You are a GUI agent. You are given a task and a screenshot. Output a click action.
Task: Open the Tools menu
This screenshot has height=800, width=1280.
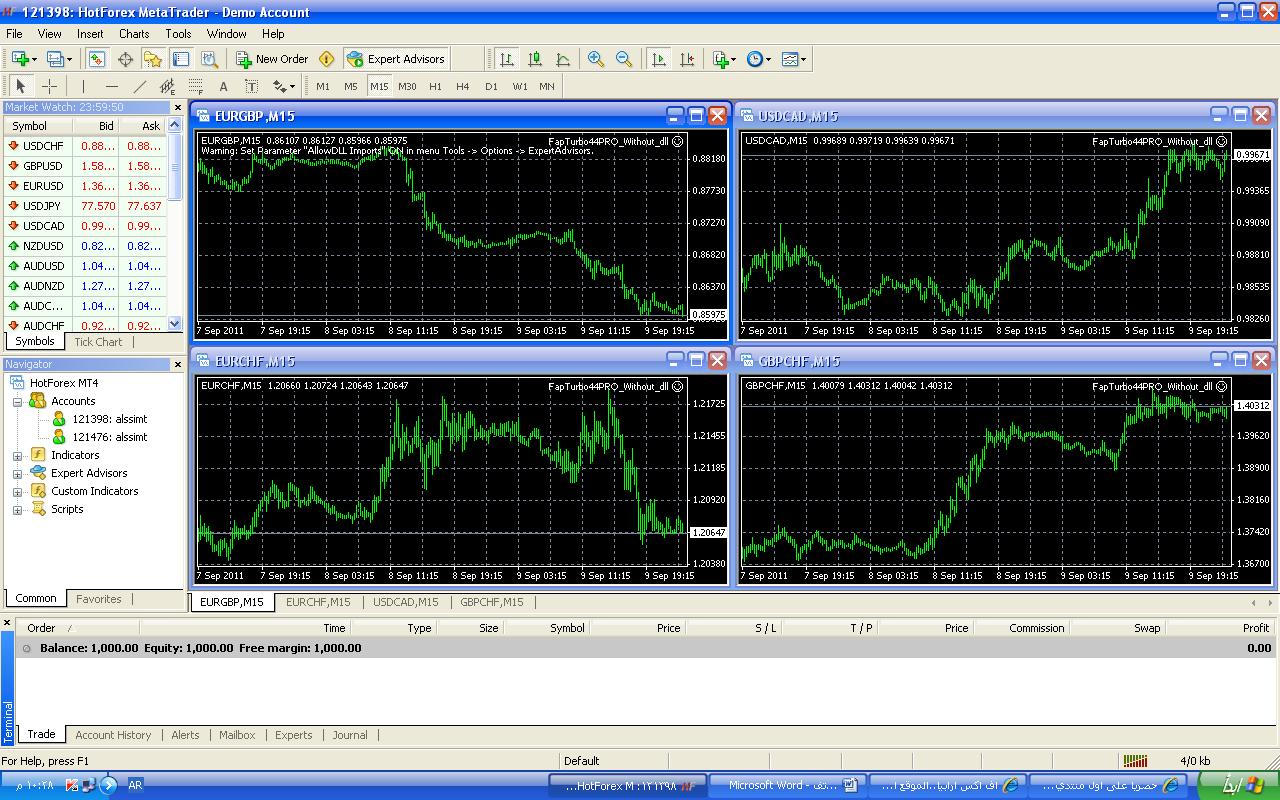(x=178, y=33)
